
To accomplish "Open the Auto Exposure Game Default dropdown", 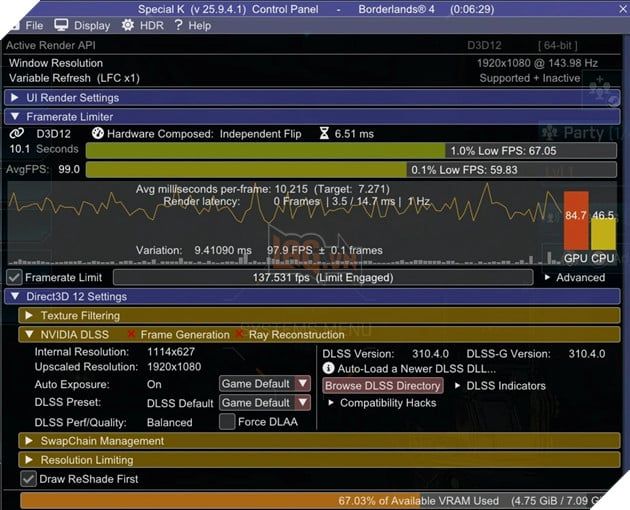I will pyautogui.click(x=265, y=384).
